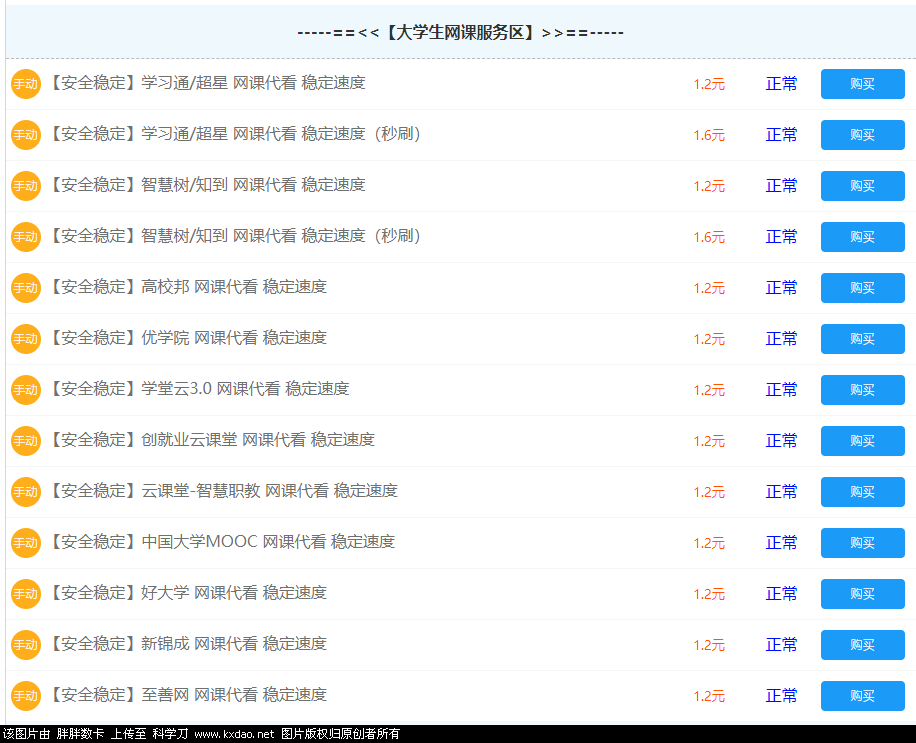
Task: Click 1.6元 price in 智慧树/知到（秒刷） row
Action: coord(709,238)
